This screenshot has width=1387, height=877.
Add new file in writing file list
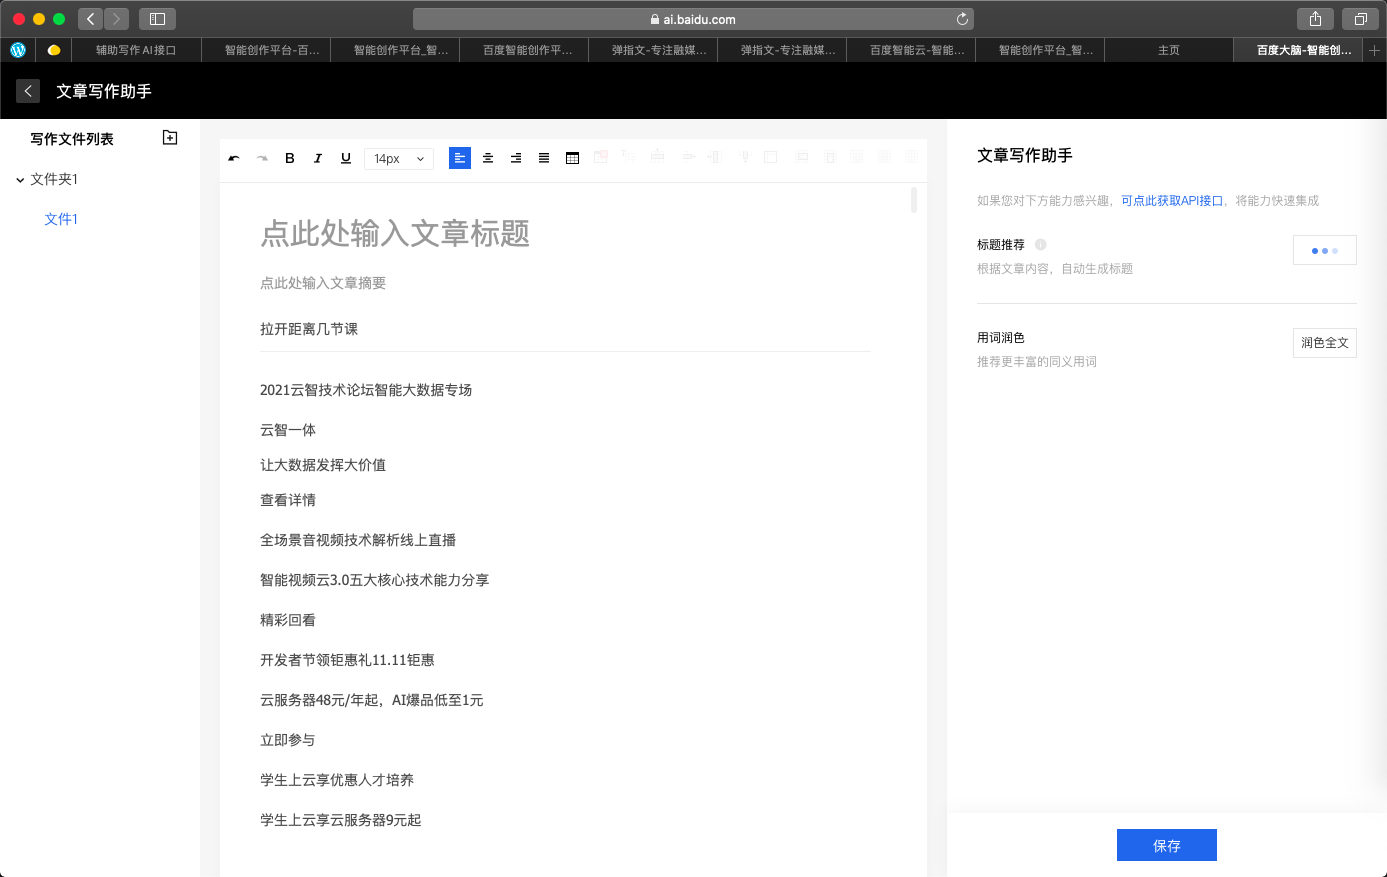pyautogui.click(x=170, y=138)
